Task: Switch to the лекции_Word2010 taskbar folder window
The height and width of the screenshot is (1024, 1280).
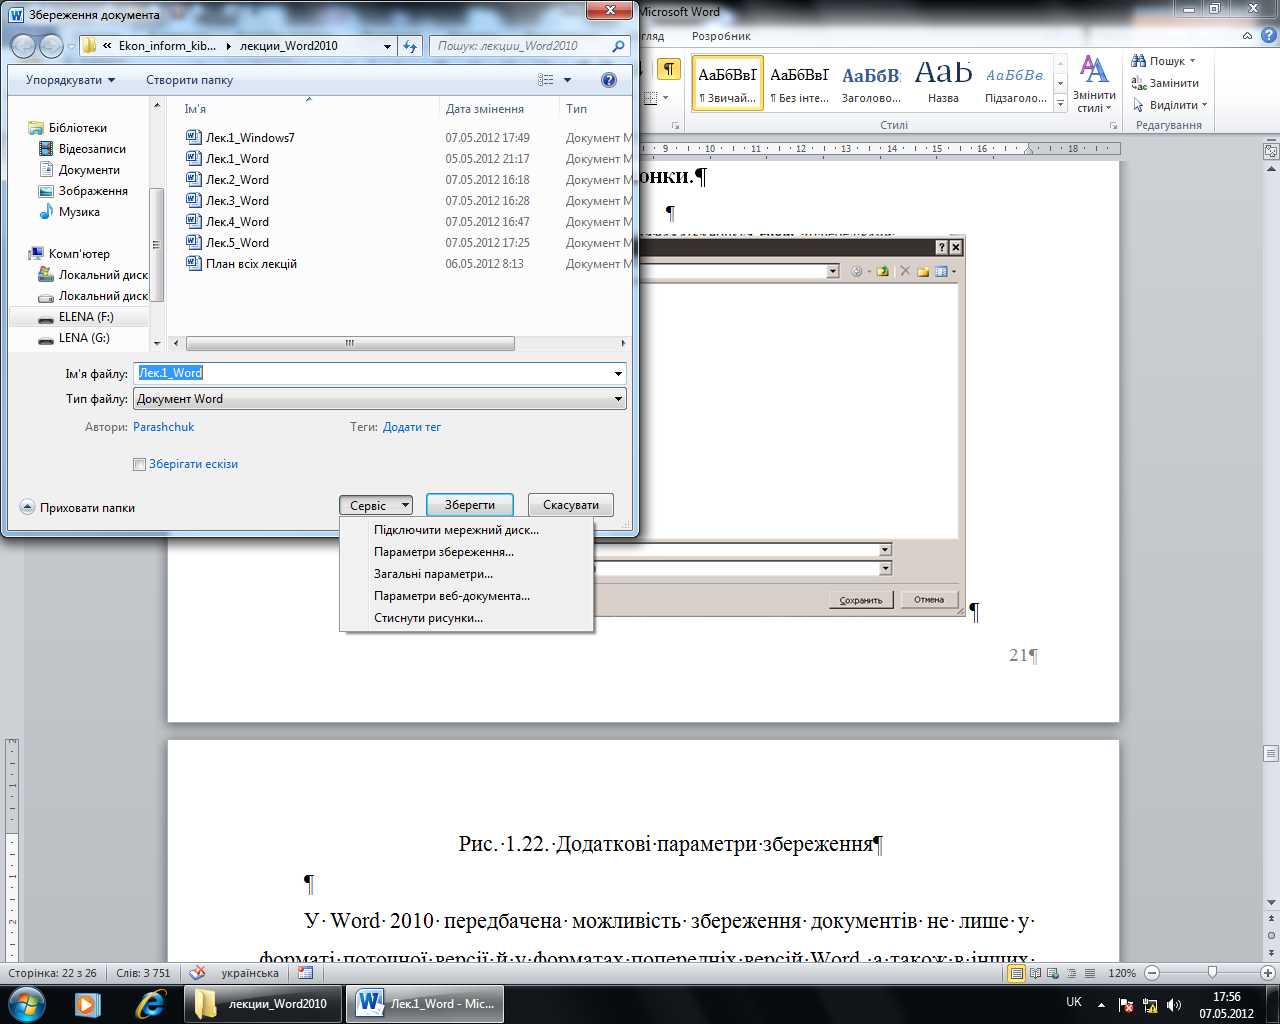Action: pos(262,1003)
